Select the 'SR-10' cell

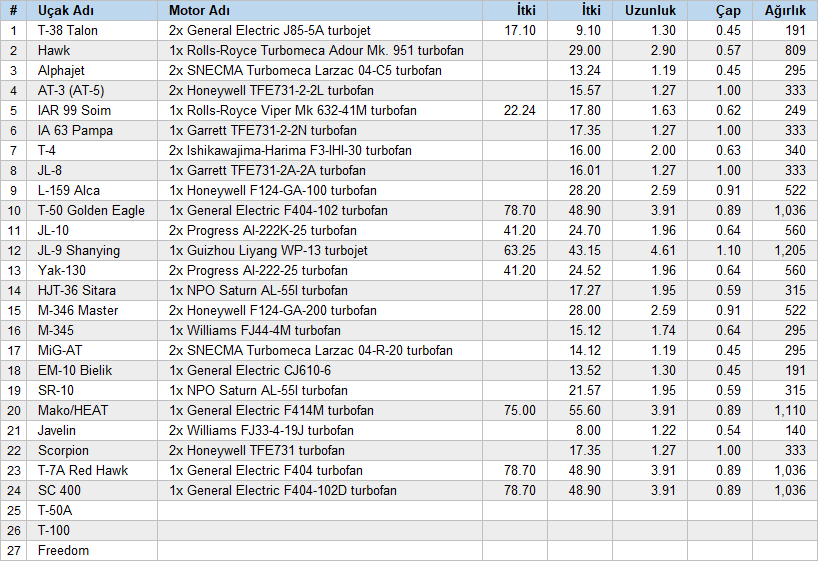click(92, 391)
